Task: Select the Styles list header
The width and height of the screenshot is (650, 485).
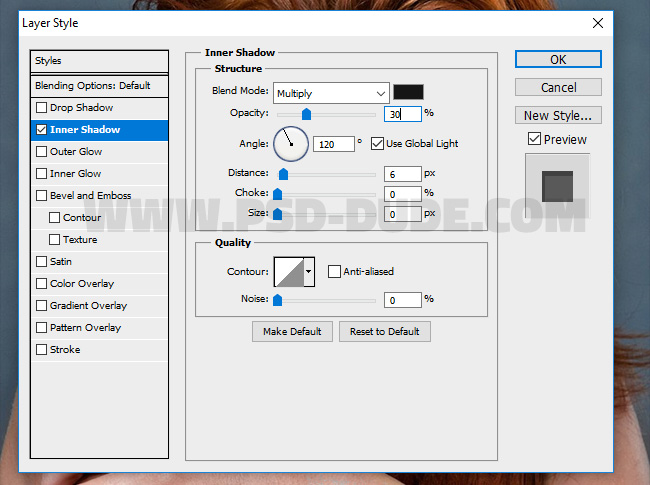Action: pyautogui.click(x=99, y=61)
